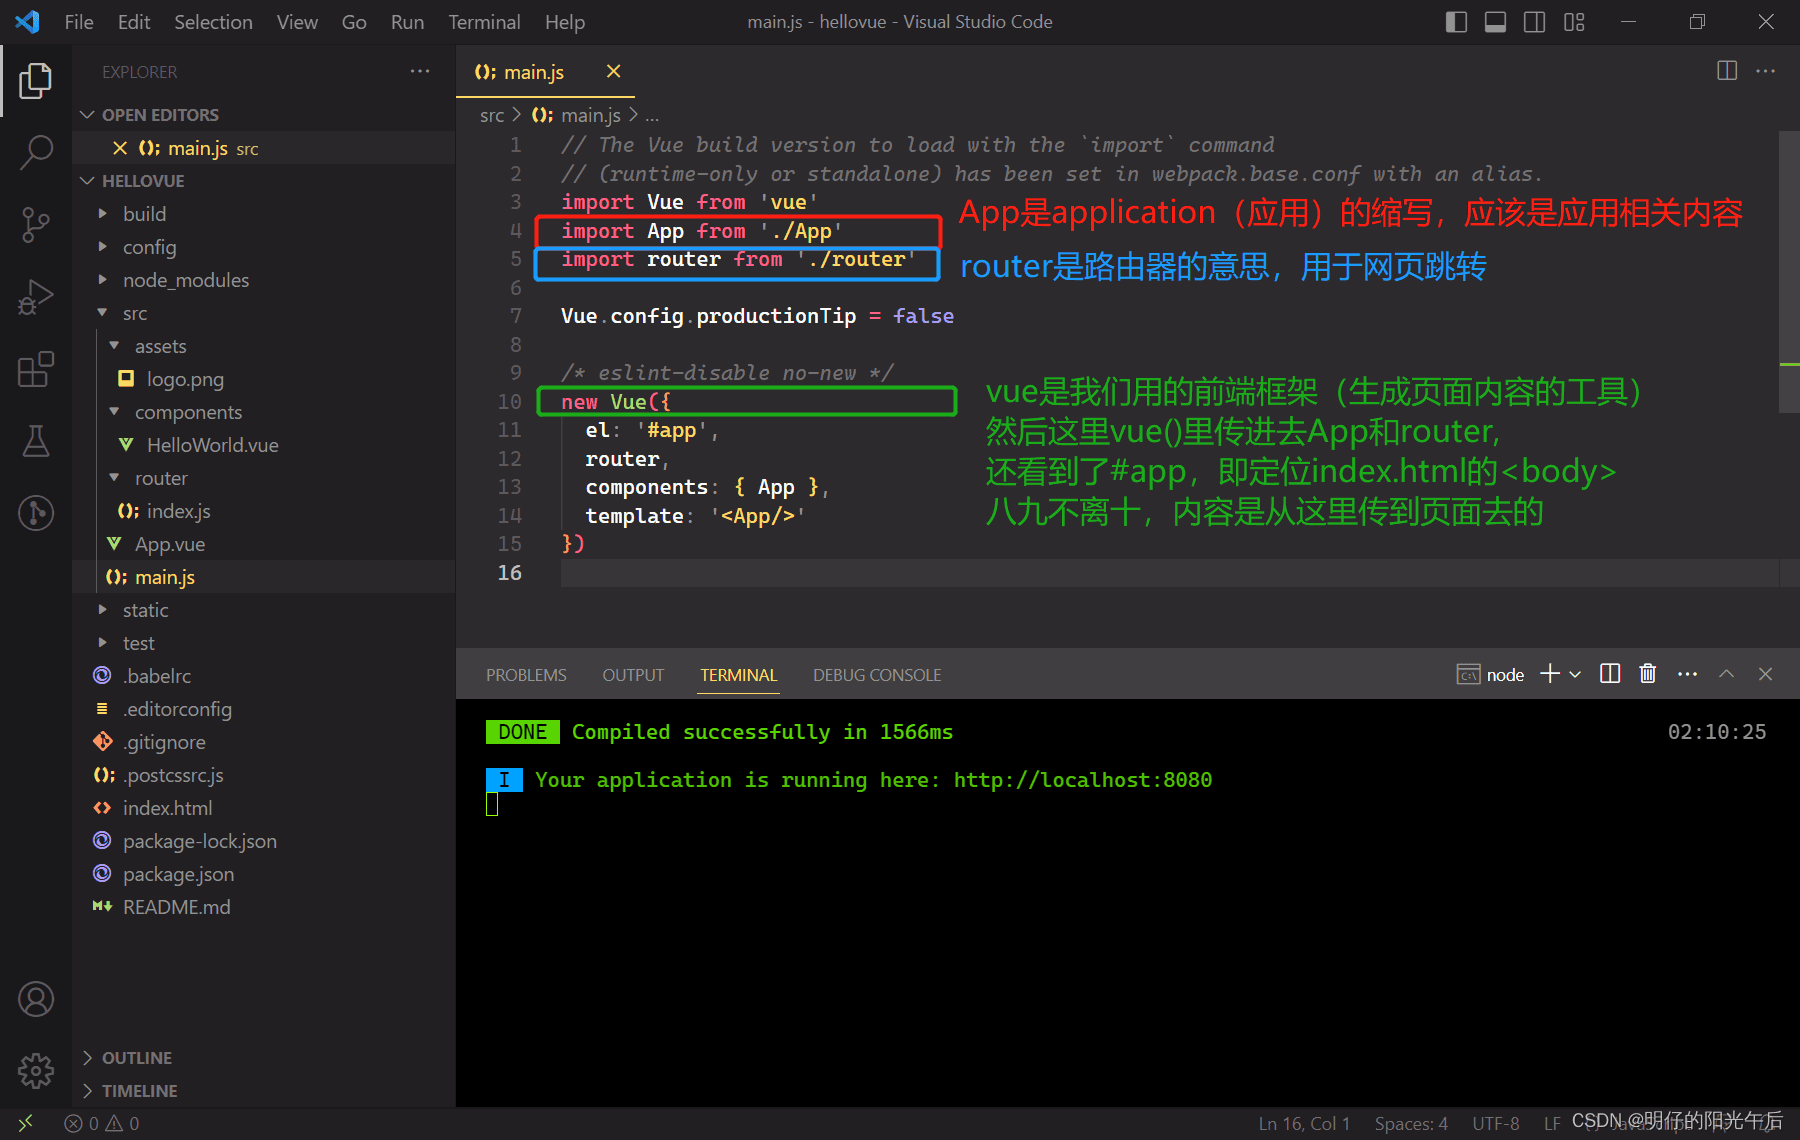Open Explorer Views and More Actions ellipsis

coord(420,71)
